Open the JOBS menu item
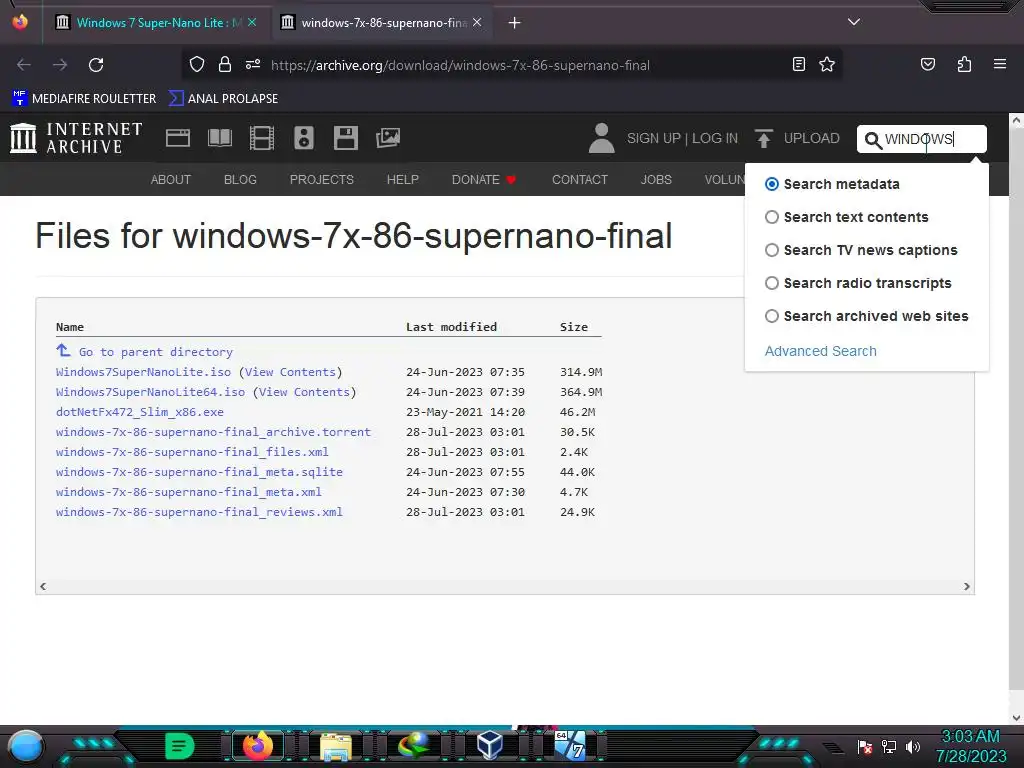The height and width of the screenshot is (768, 1024). point(656,180)
